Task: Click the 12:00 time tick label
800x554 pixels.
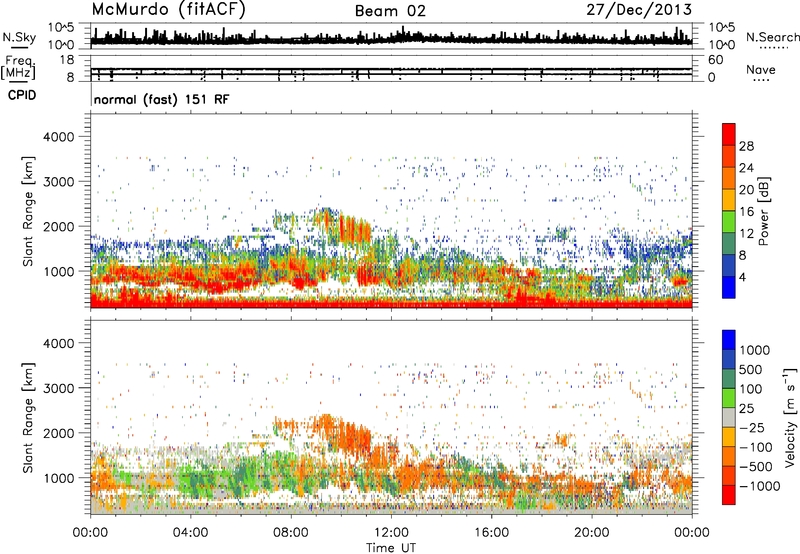Action: (x=391, y=533)
